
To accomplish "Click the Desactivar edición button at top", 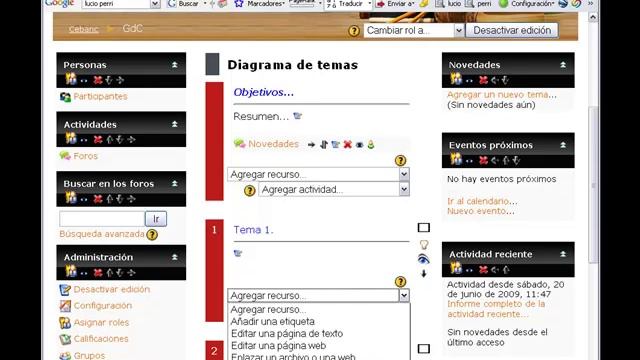I will pyautogui.click(x=512, y=31).
